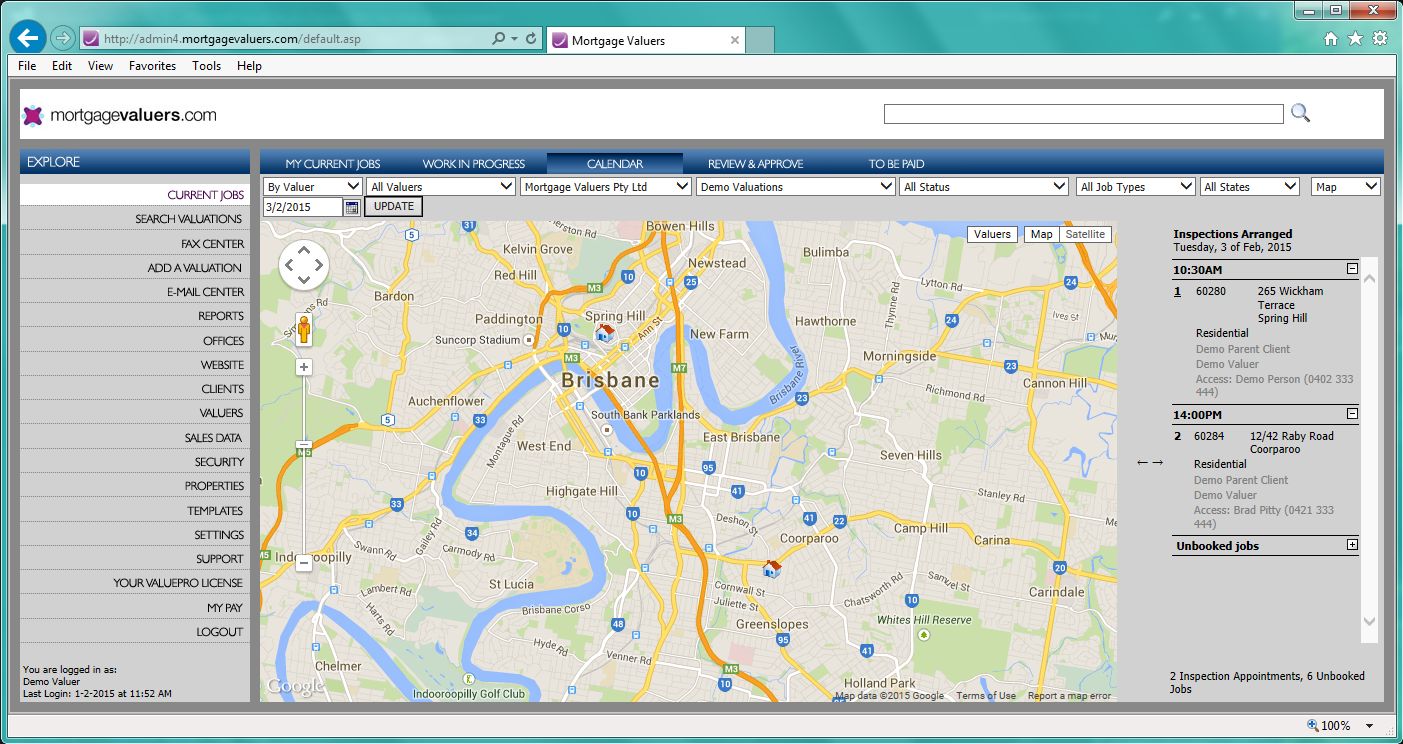Switch map to Satellite view
Screen dimensions: 1403x744
pos(1085,234)
